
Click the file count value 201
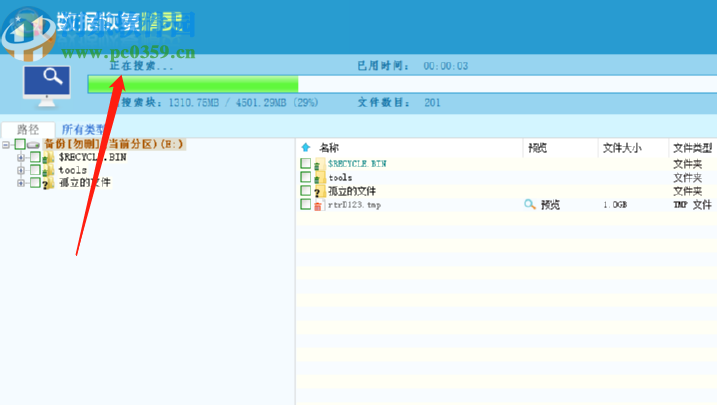pyautogui.click(x=432, y=102)
